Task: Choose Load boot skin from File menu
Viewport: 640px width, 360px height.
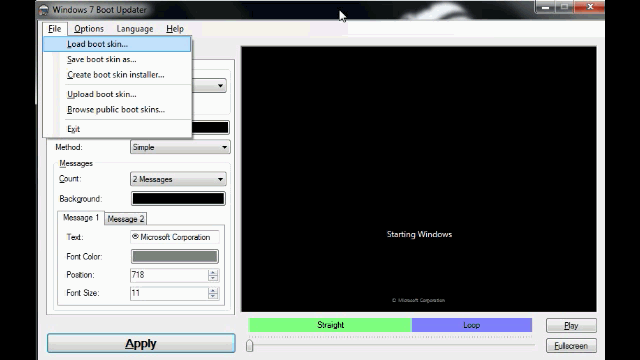Action: click(117, 44)
